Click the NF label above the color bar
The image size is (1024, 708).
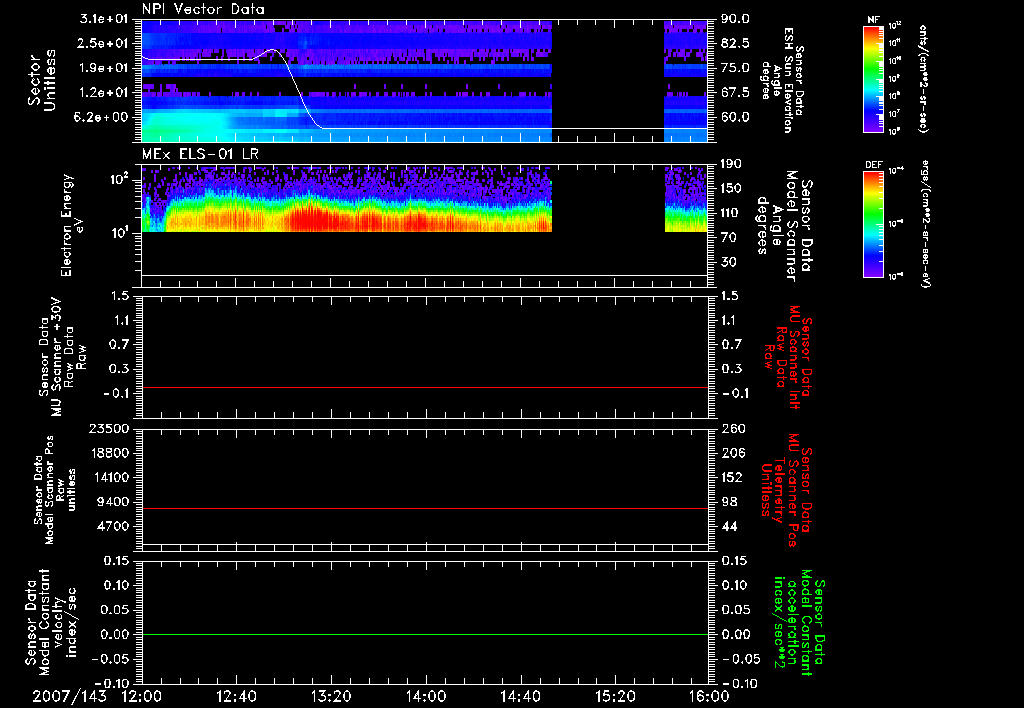click(x=873, y=20)
